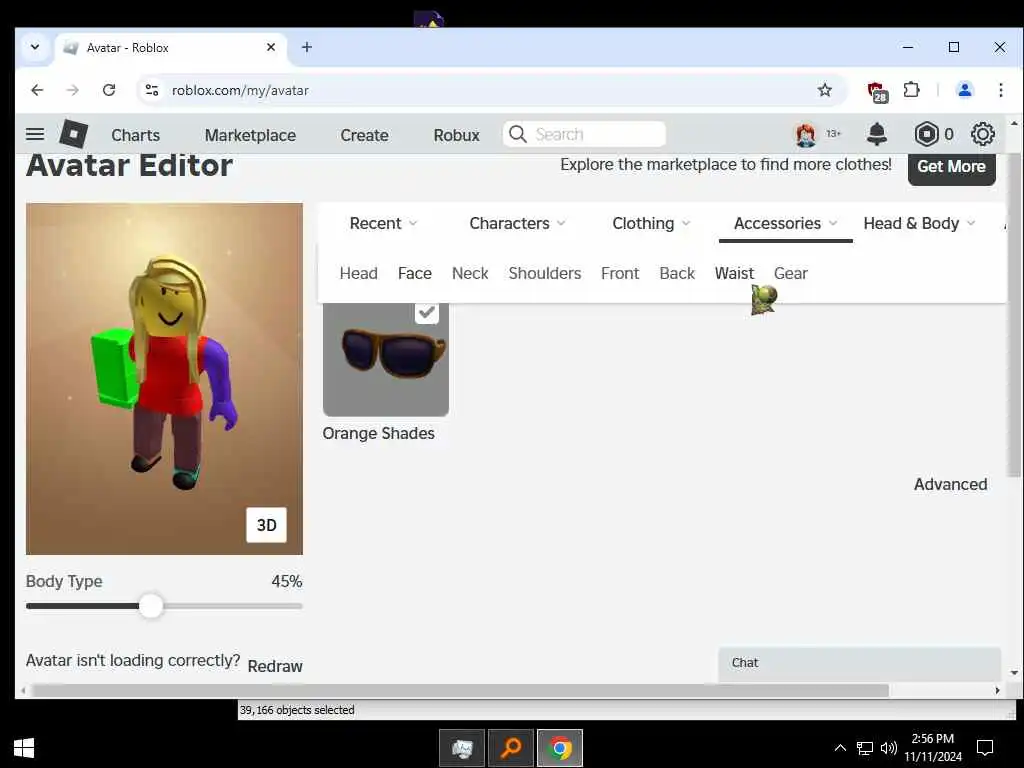Click the Roblox logo home icon
This screenshot has height=768, width=1024.
click(x=73, y=135)
